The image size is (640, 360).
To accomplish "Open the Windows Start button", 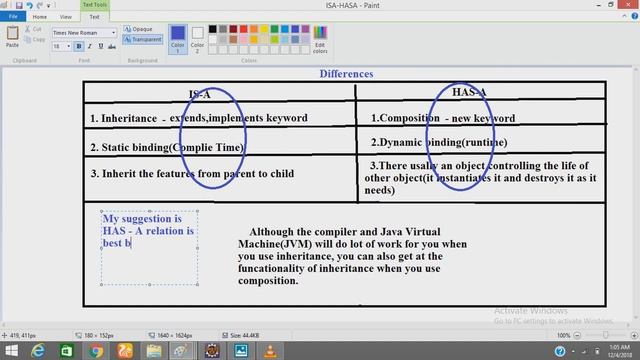I will tap(11, 351).
